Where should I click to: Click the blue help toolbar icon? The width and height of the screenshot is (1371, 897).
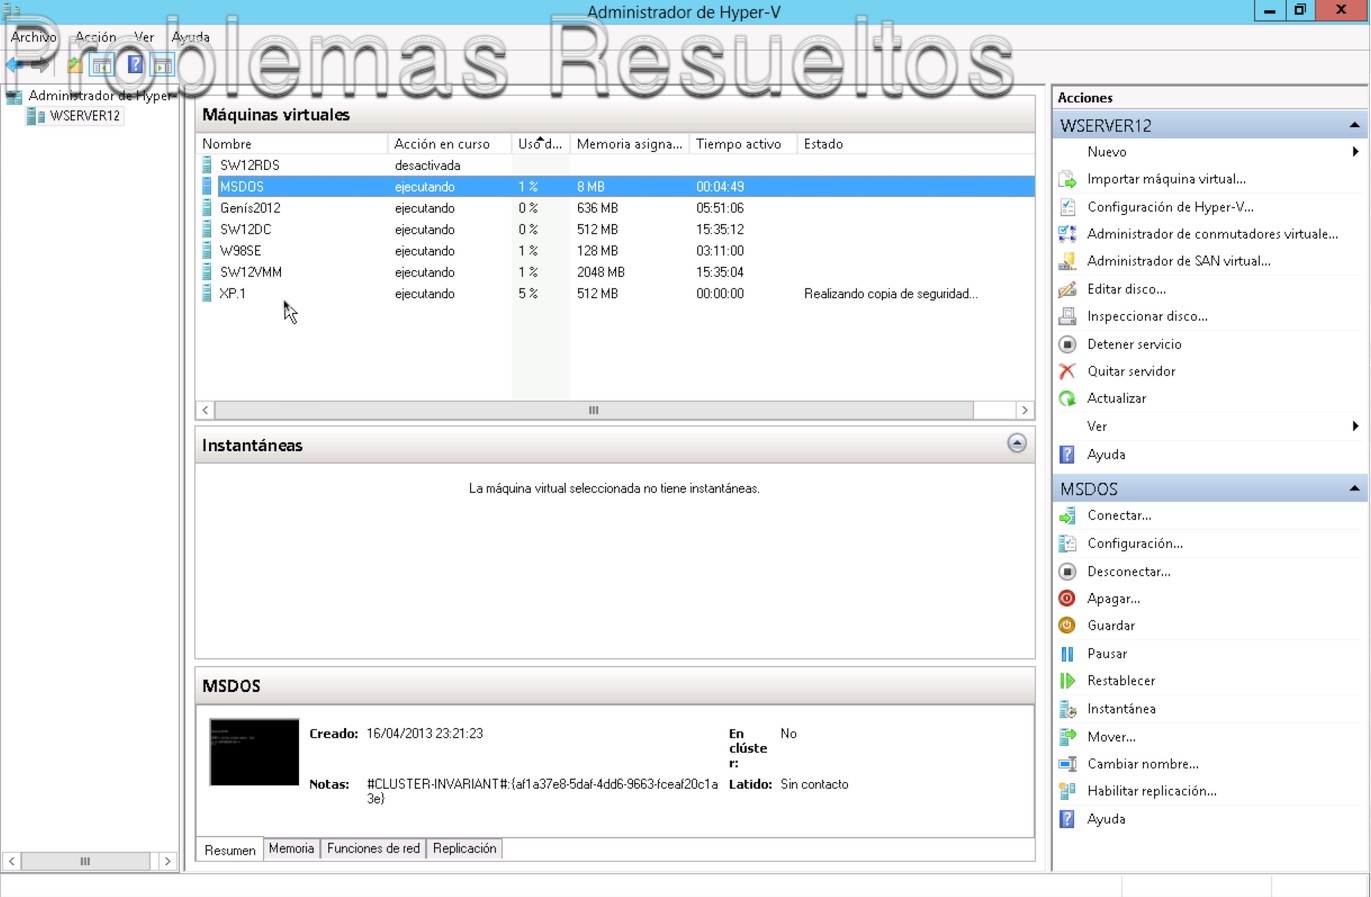pyautogui.click(x=135, y=66)
